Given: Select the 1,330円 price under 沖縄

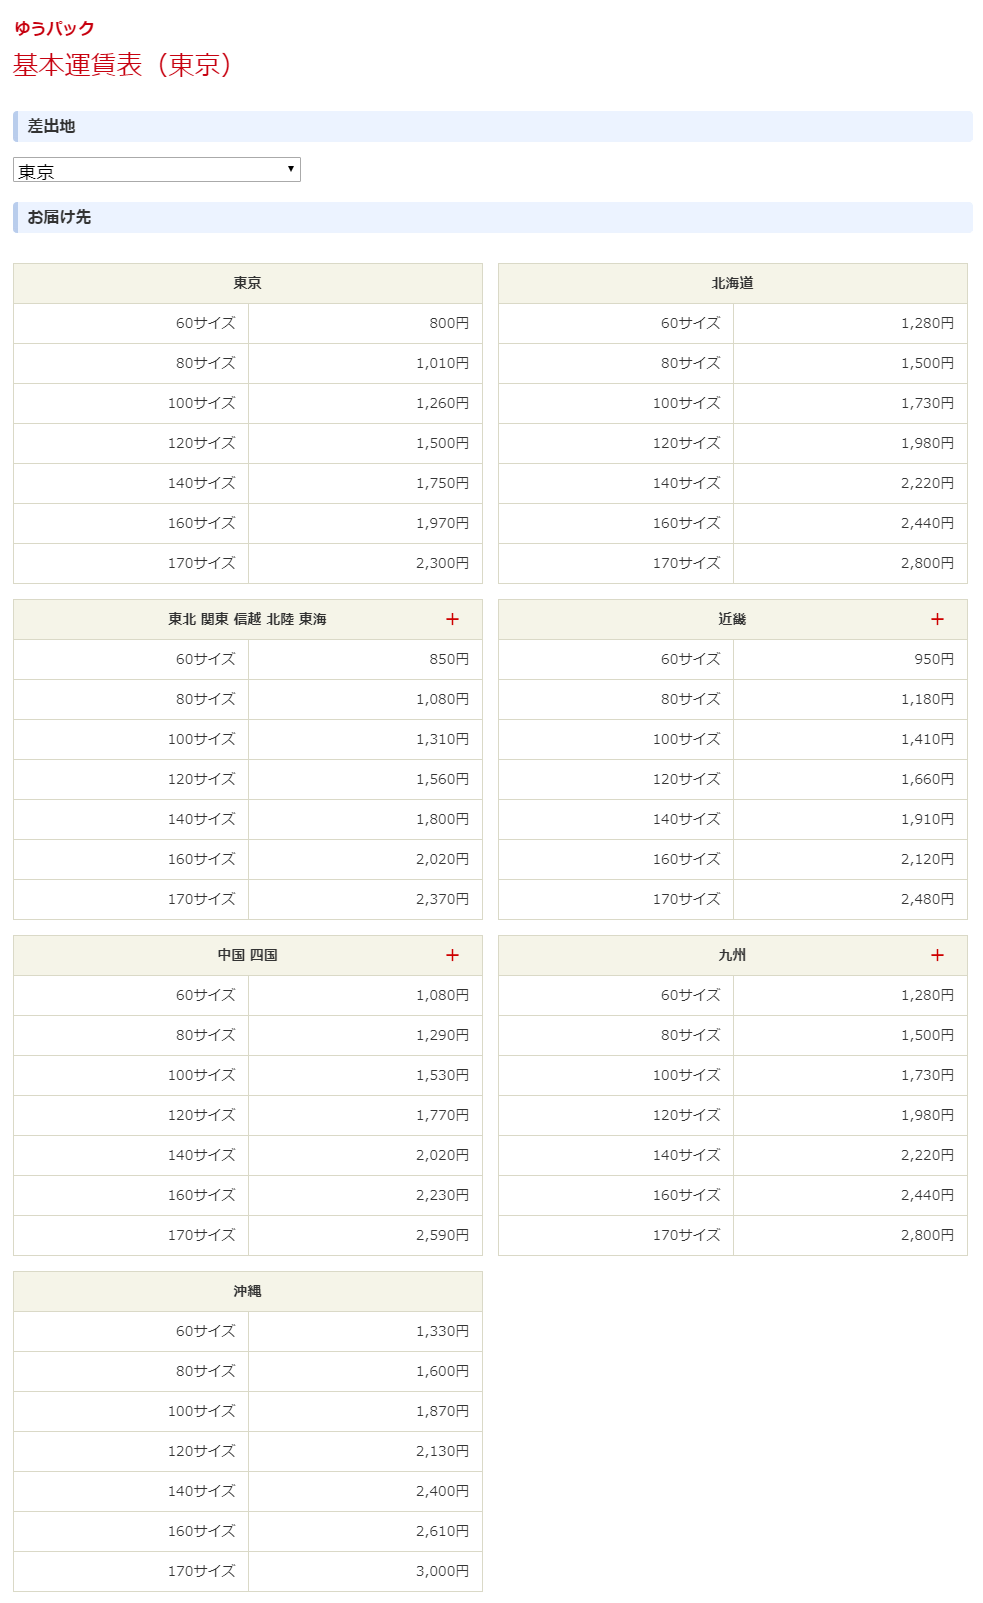Looking at the screenshot, I should [442, 1331].
